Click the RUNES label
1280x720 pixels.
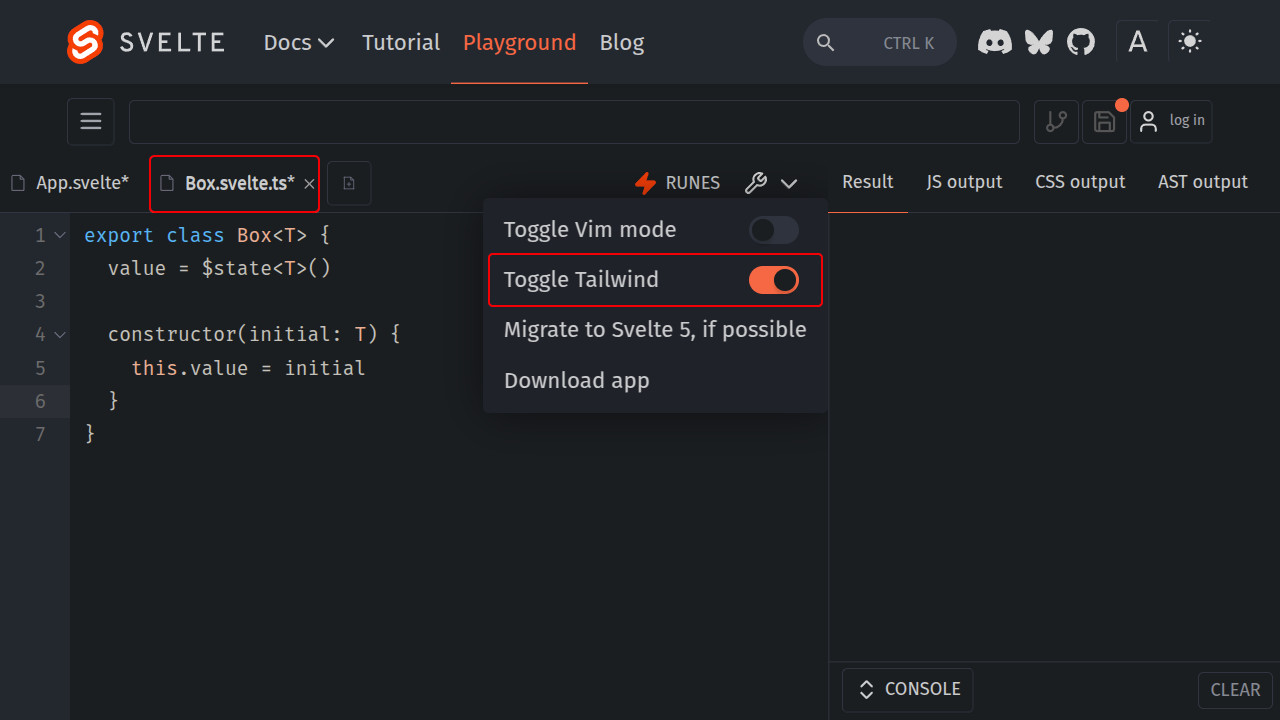[693, 183]
